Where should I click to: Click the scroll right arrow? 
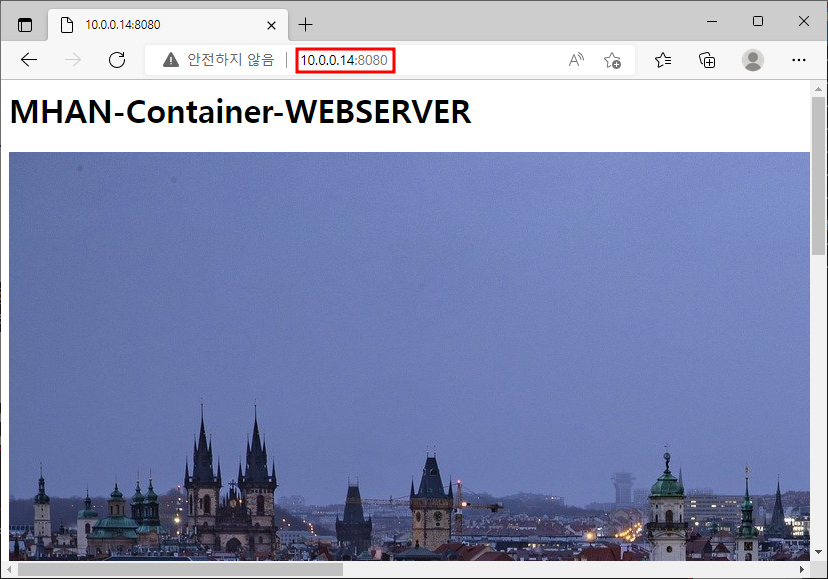(802, 569)
